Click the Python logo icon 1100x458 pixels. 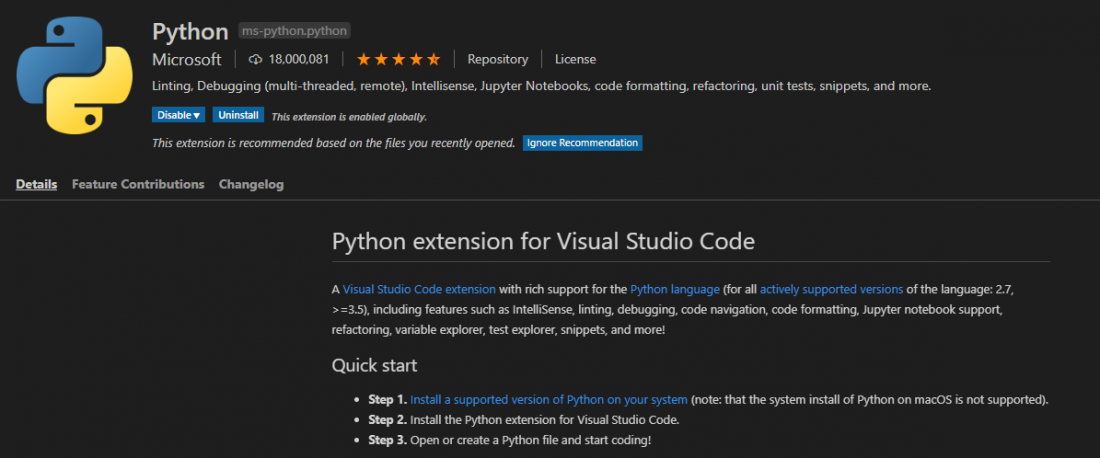pyautogui.click(x=74, y=76)
